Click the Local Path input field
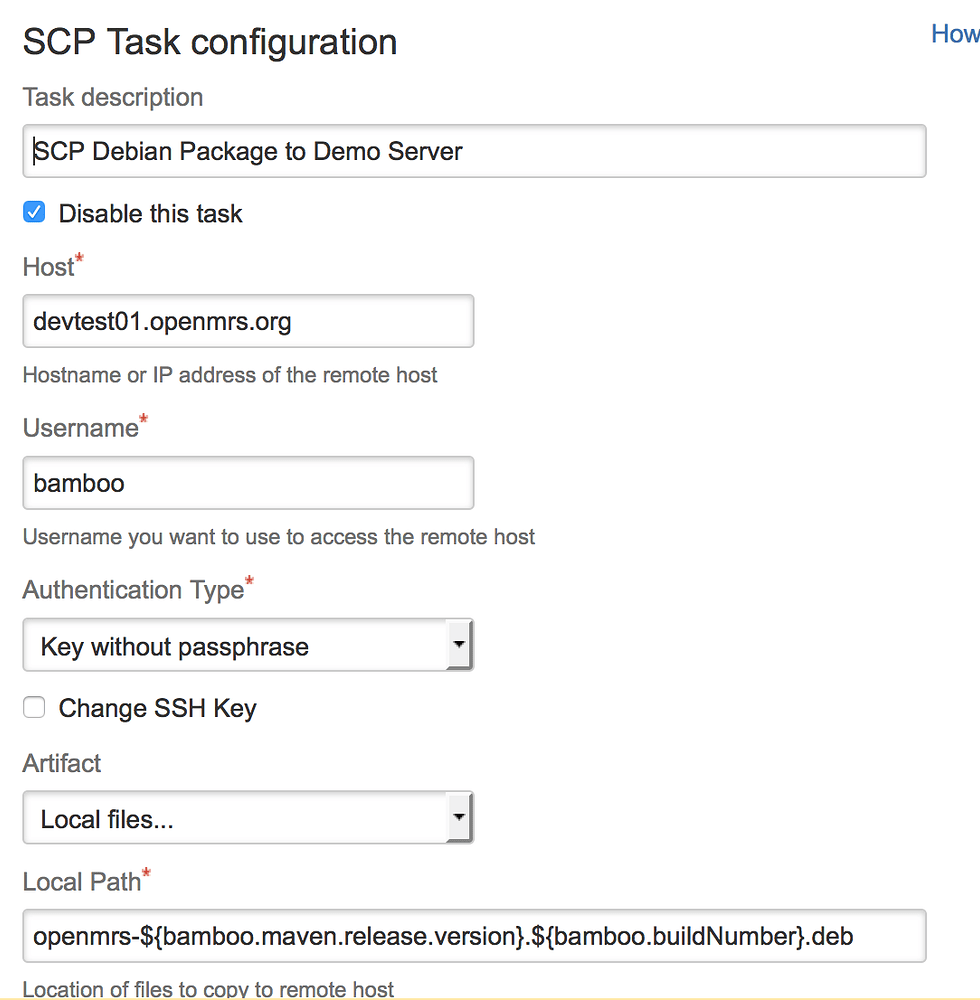The image size is (980, 1000). pyautogui.click(x=473, y=936)
